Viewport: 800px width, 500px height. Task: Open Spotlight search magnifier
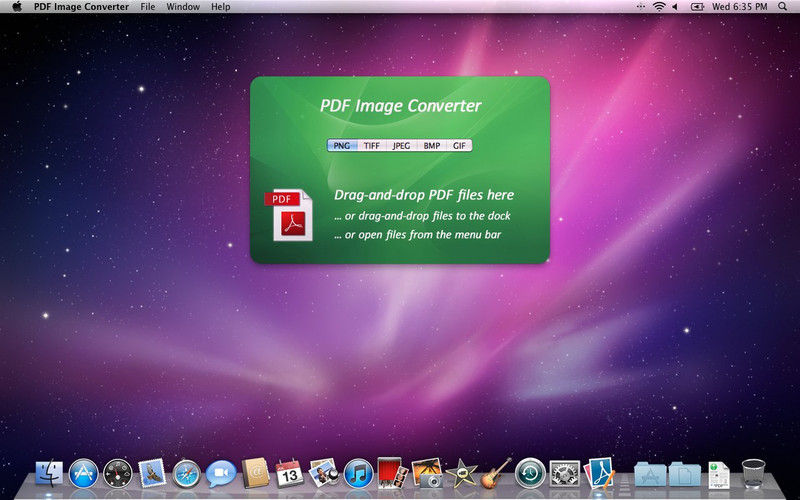click(x=783, y=7)
